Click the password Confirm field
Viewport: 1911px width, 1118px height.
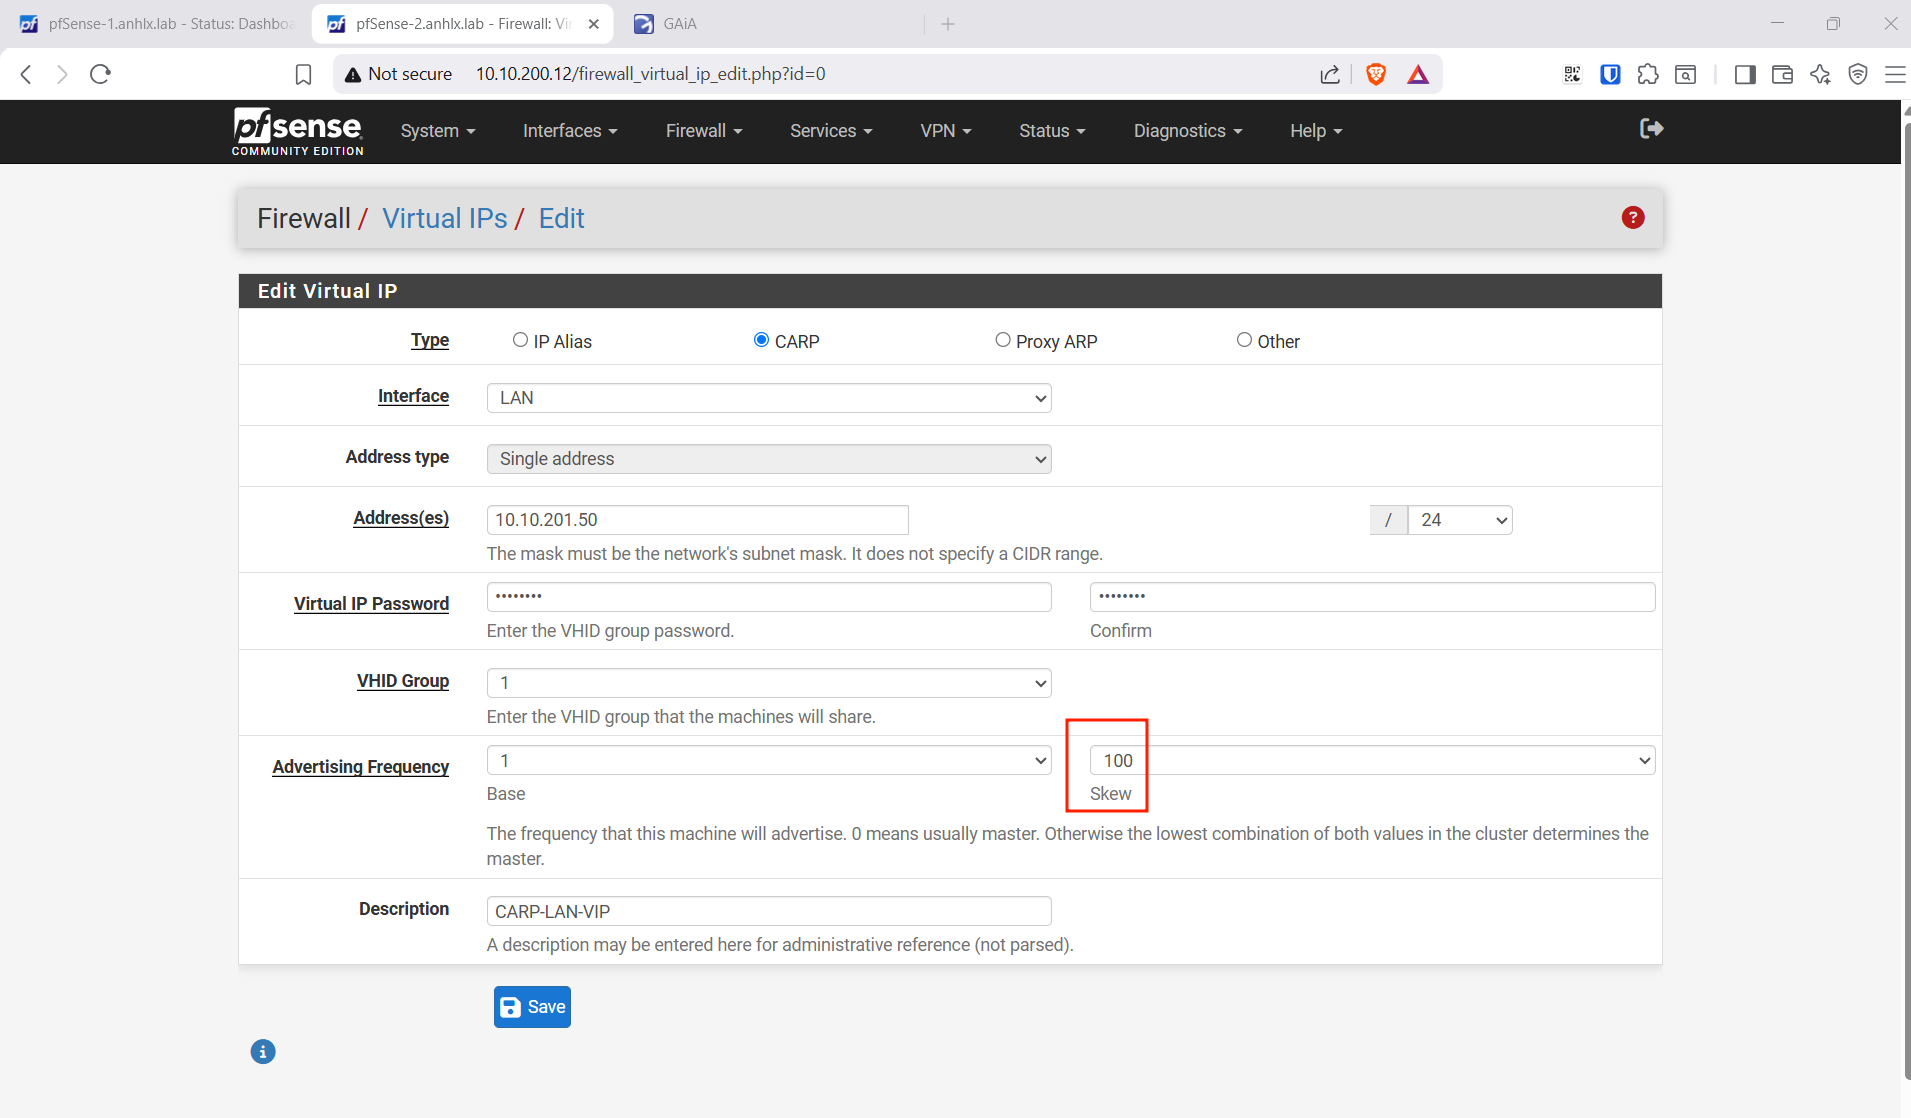point(1373,597)
